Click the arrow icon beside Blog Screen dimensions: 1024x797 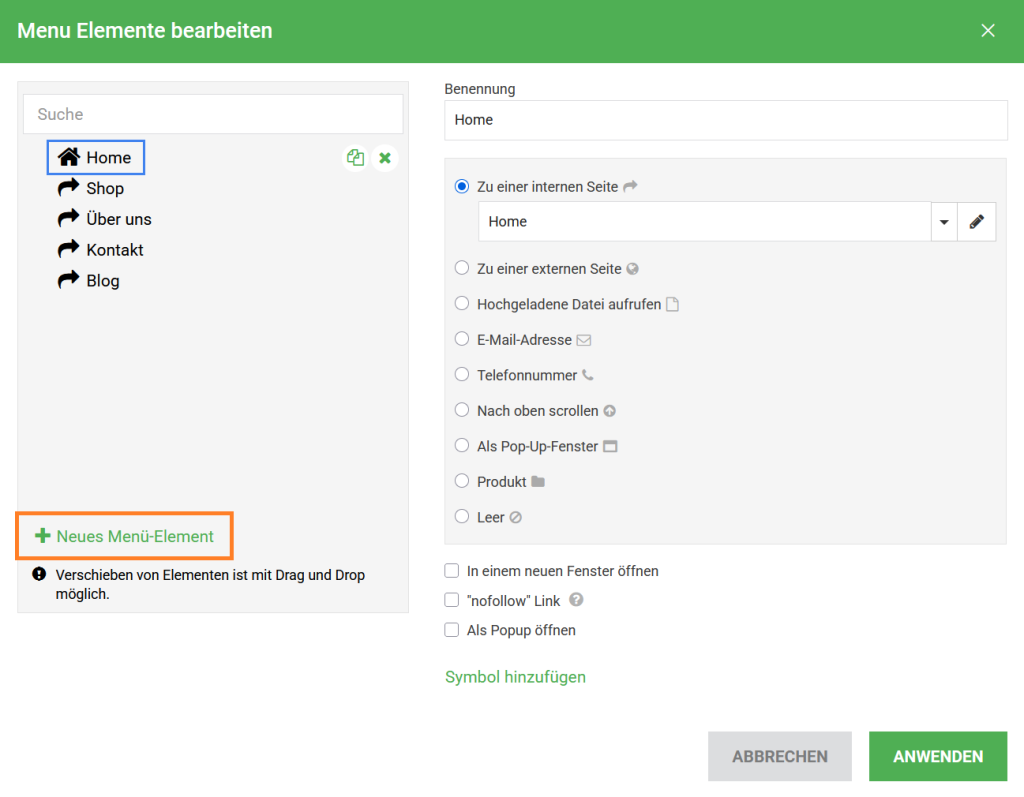tap(68, 280)
